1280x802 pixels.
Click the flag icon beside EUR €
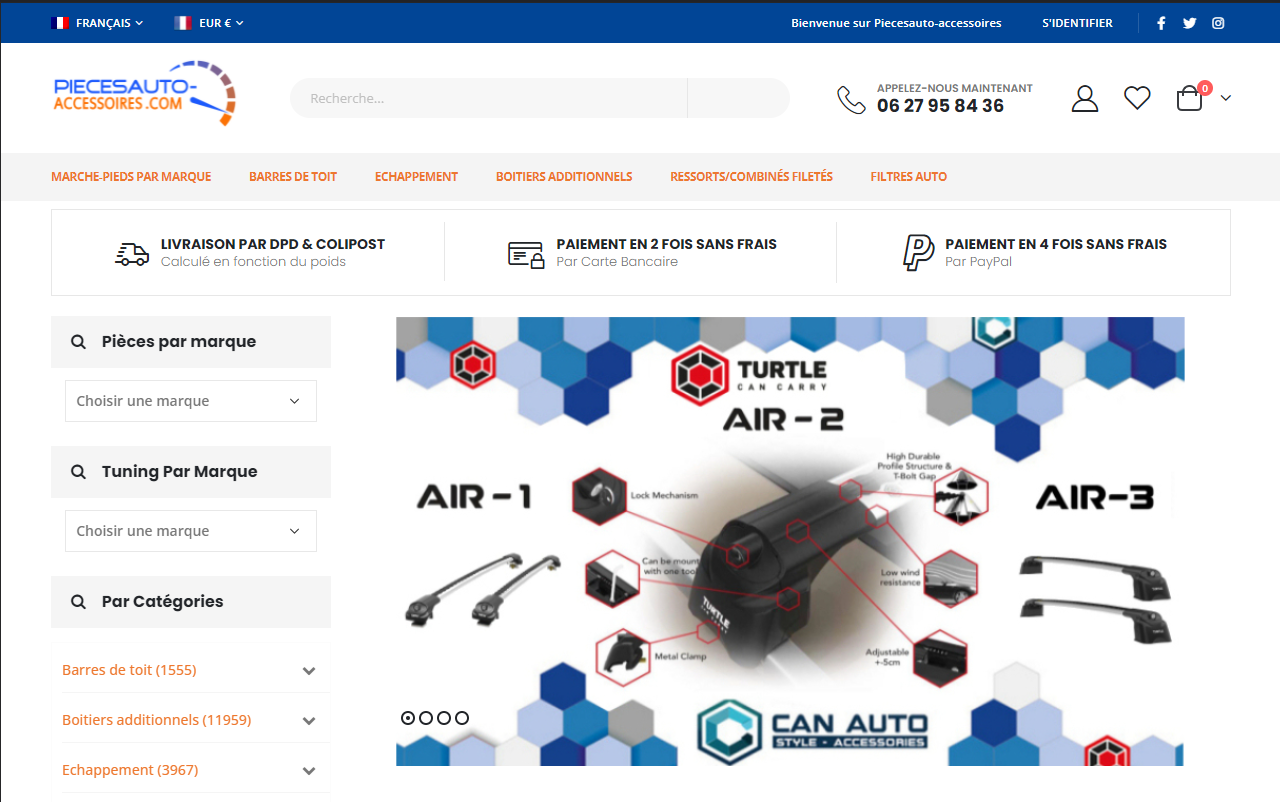(x=183, y=23)
